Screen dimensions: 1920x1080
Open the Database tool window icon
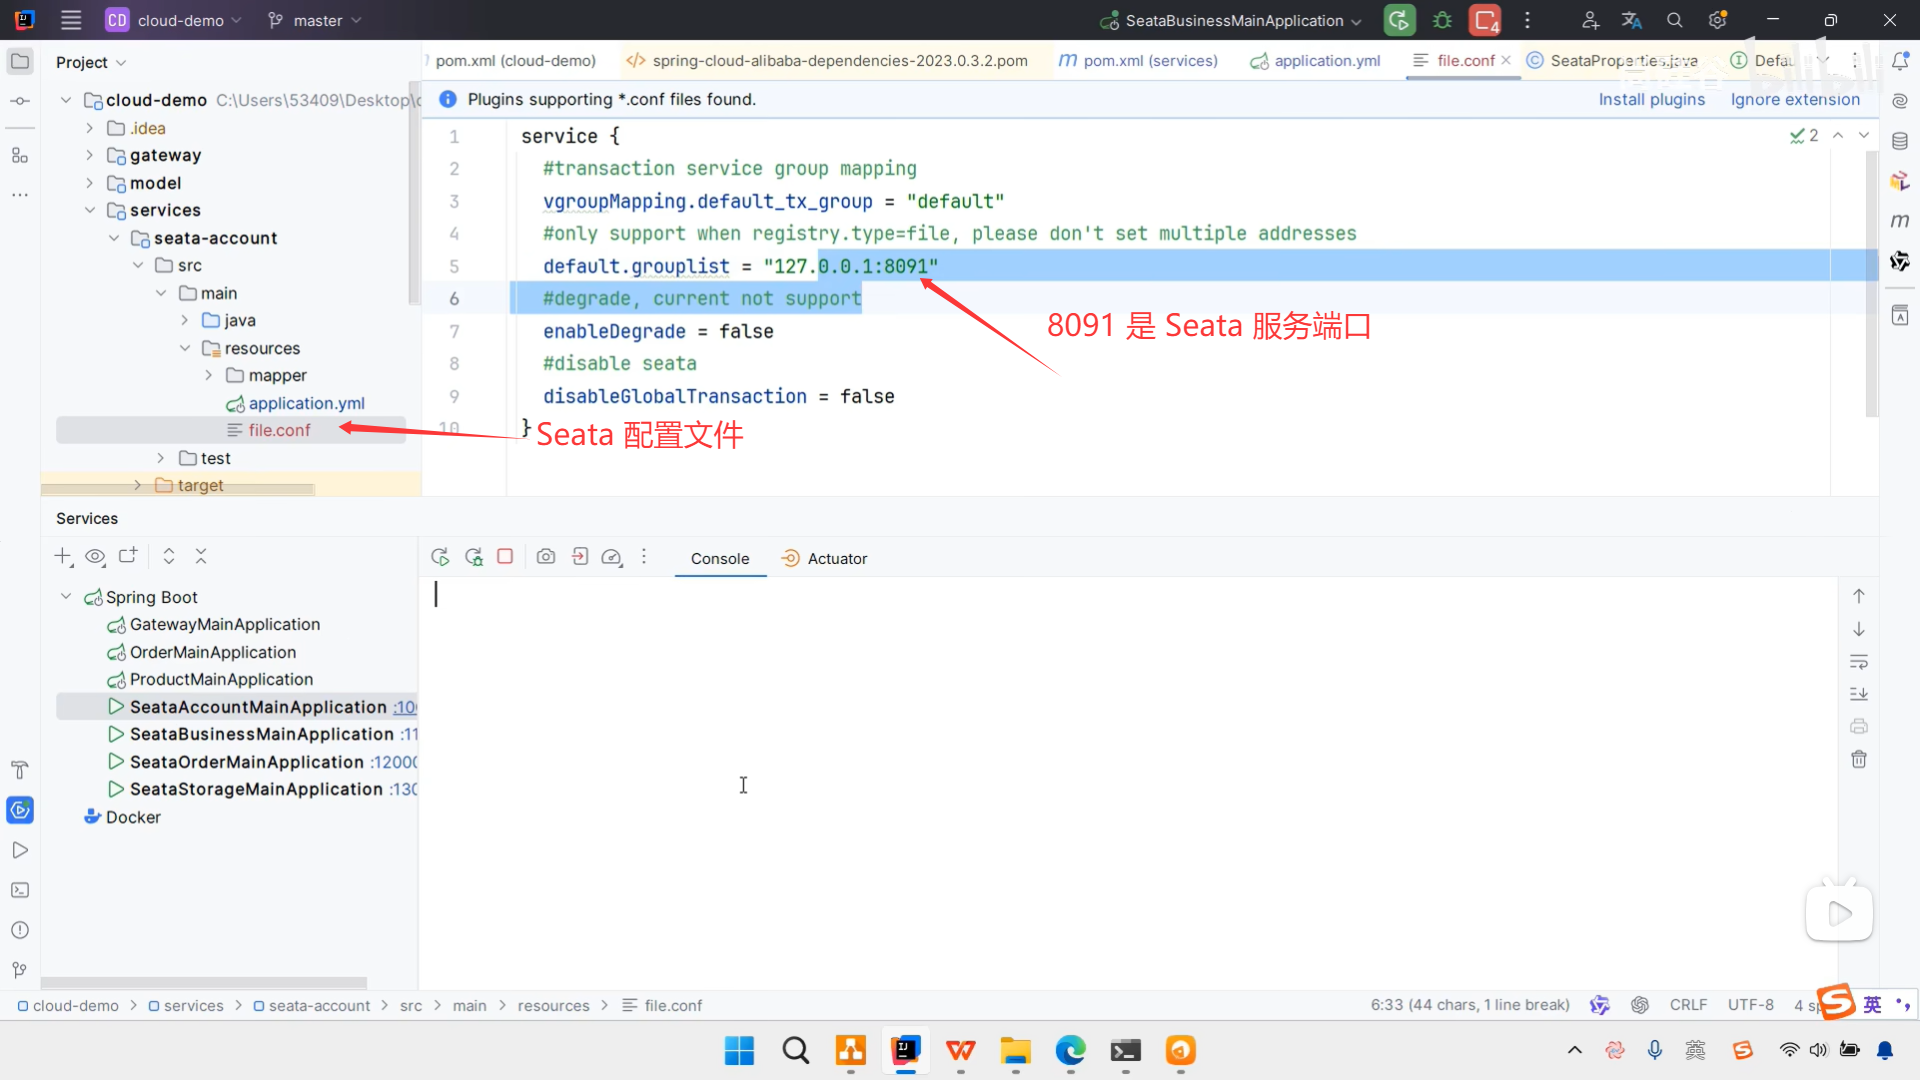tap(1900, 141)
